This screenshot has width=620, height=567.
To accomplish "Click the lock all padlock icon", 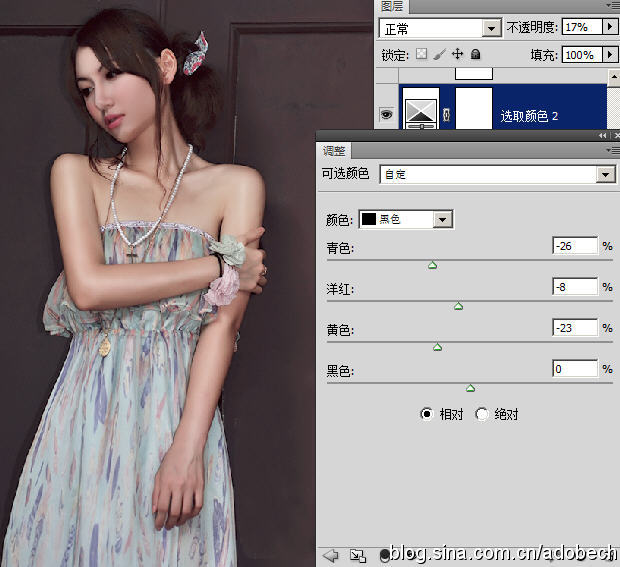I will (476, 54).
